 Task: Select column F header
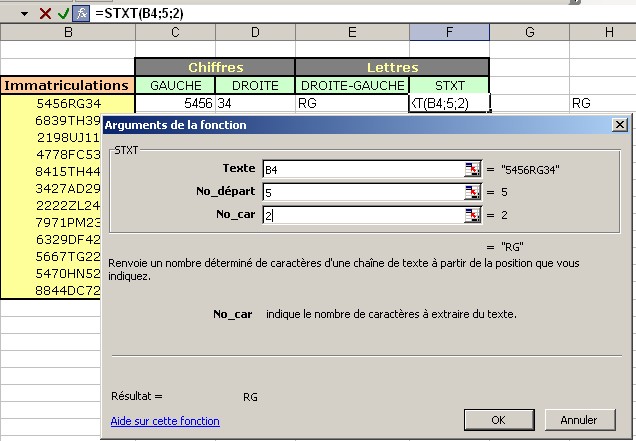450,33
